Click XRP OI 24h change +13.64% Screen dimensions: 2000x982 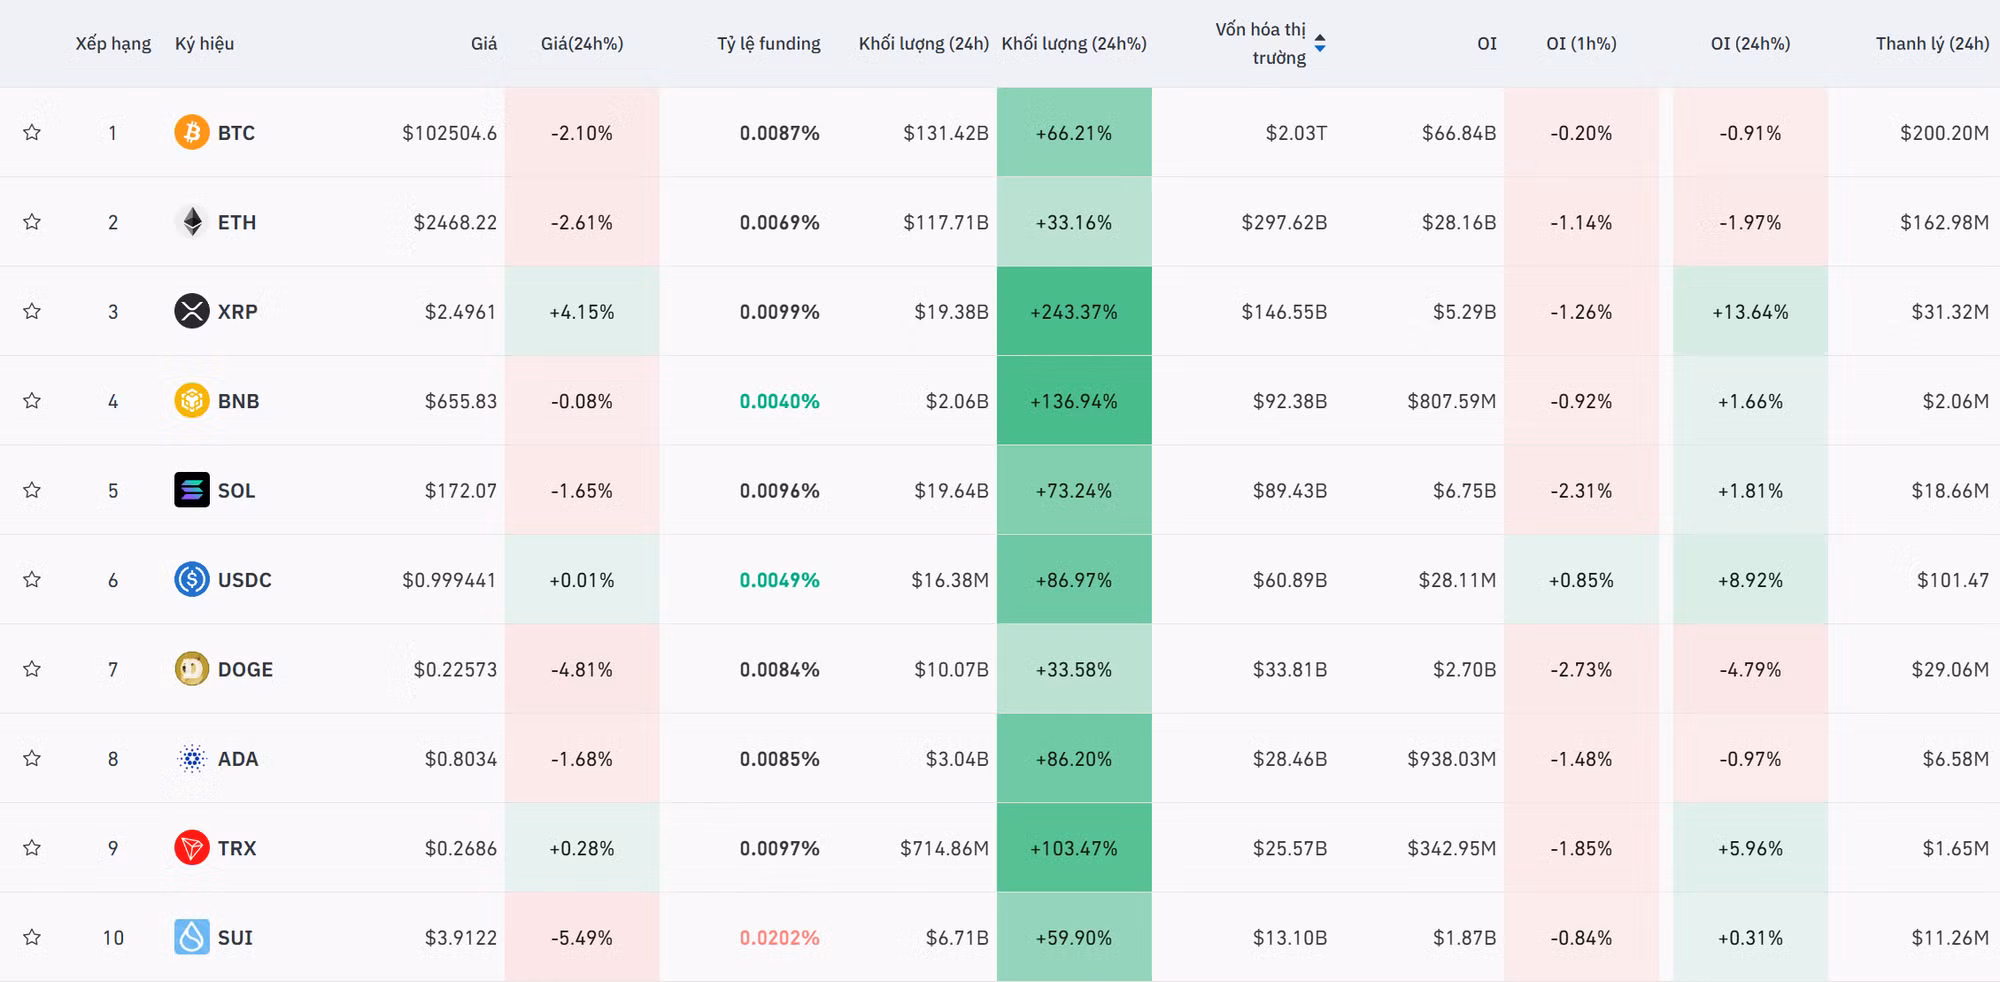[x=1750, y=312]
